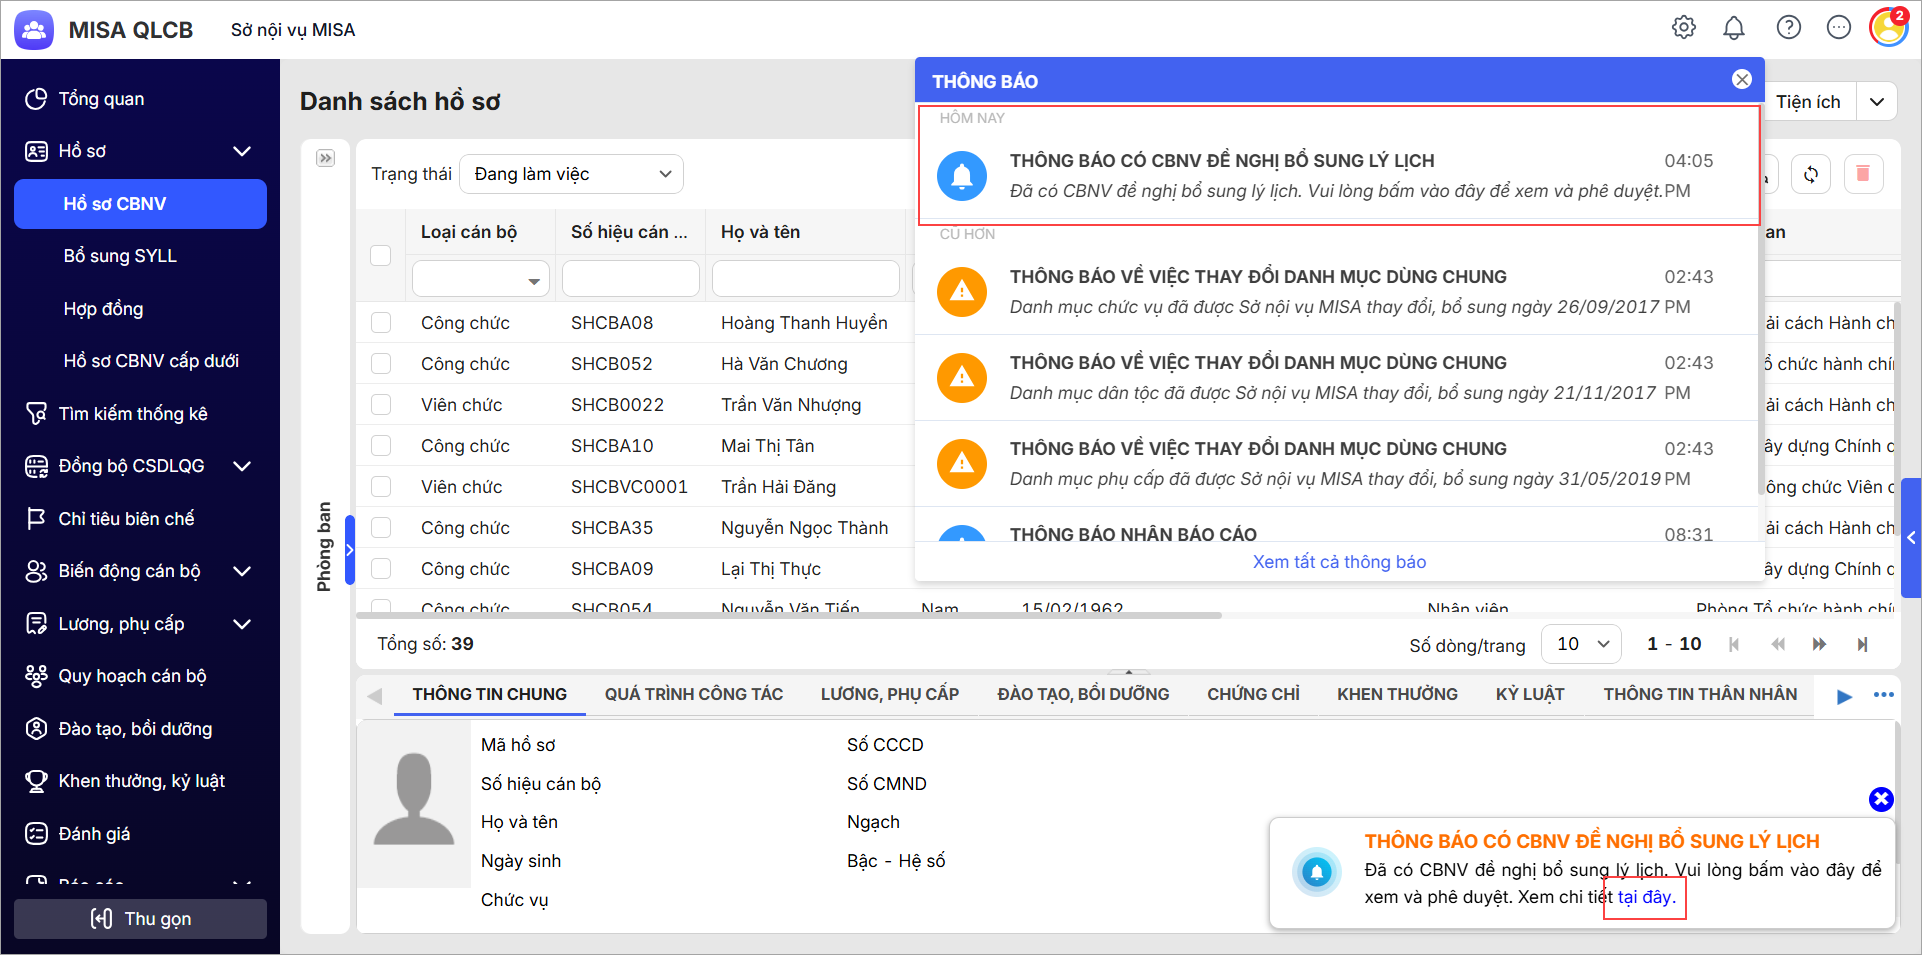Click the red delete trash icon
The image size is (1922, 955).
coord(1863,174)
